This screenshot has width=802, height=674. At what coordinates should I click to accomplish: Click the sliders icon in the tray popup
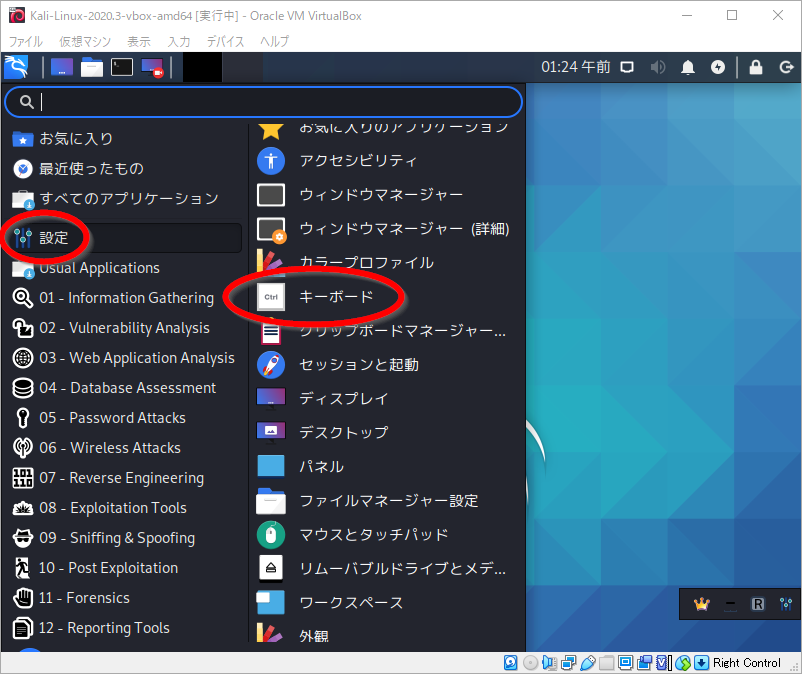[x=786, y=604]
